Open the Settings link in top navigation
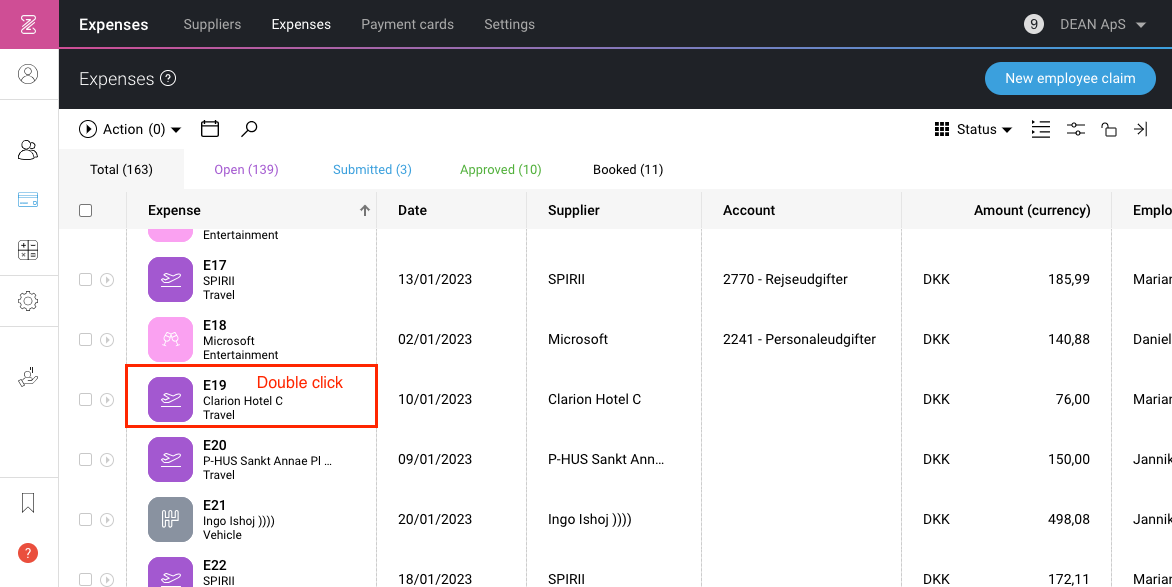 coord(510,25)
